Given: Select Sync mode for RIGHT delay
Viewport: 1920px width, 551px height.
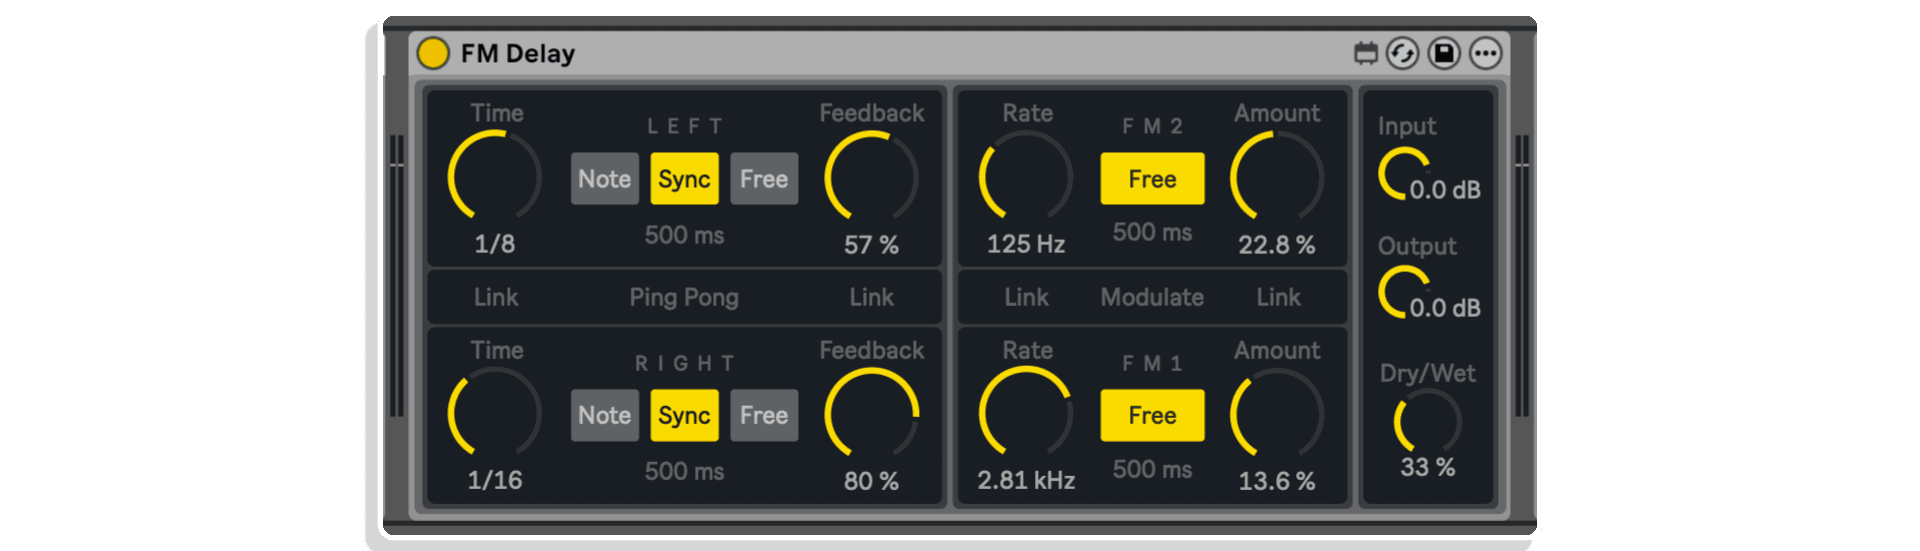Looking at the screenshot, I should pos(685,415).
